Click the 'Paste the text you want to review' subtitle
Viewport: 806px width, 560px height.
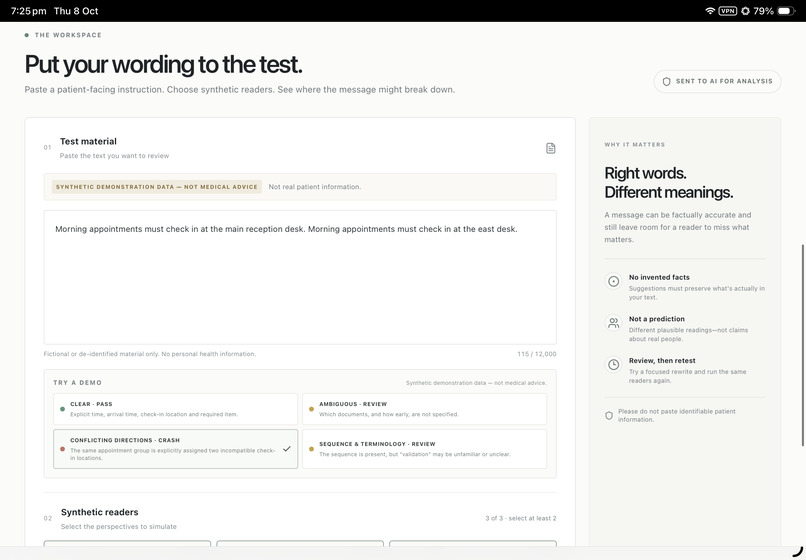click(x=114, y=156)
